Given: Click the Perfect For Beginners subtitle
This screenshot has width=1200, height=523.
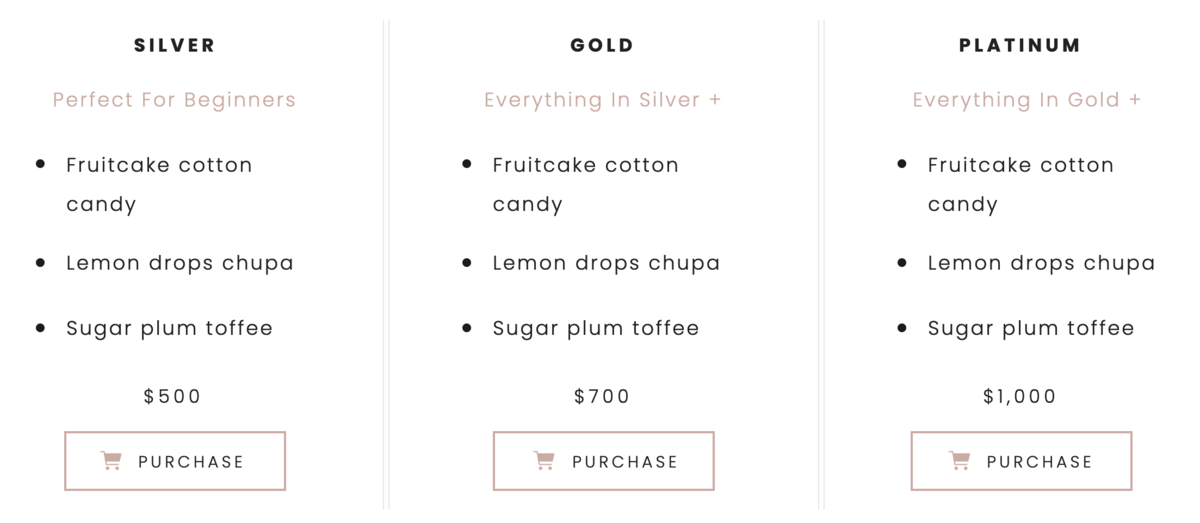Looking at the screenshot, I should click(174, 100).
